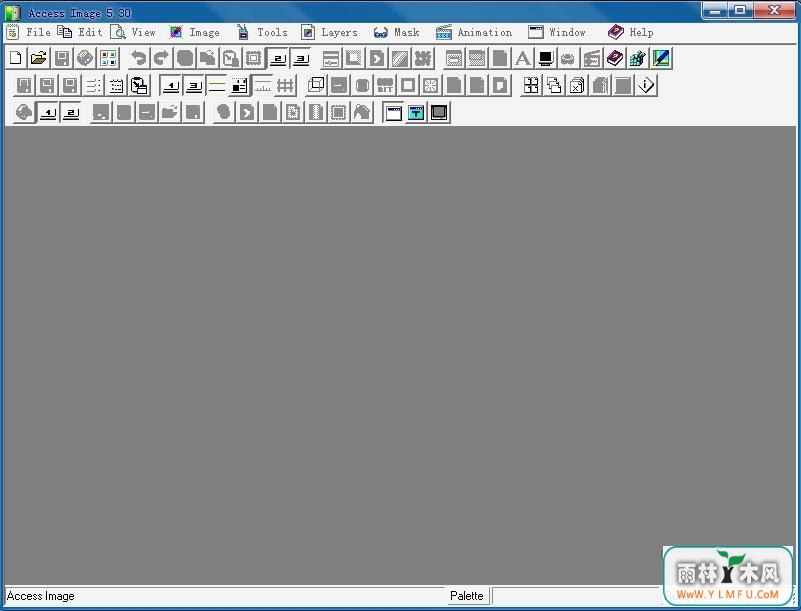The width and height of the screenshot is (801, 611).
Task: Maximize the Access Image window
Action: tap(740, 10)
